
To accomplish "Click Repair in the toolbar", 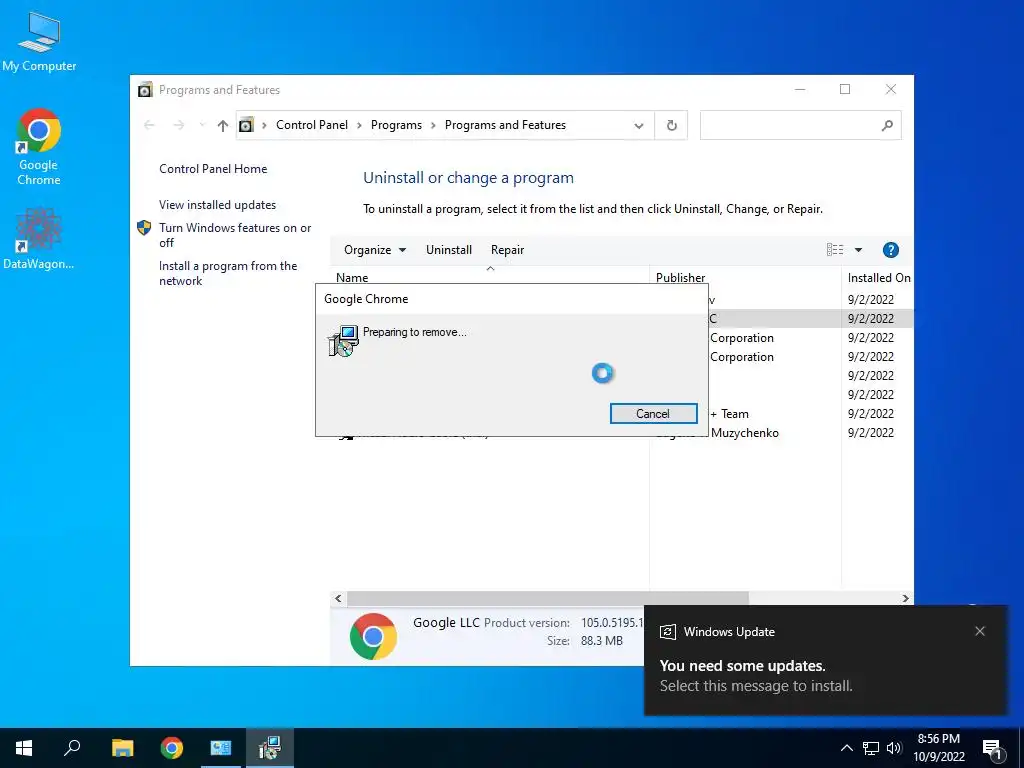I will tap(507, 250).
